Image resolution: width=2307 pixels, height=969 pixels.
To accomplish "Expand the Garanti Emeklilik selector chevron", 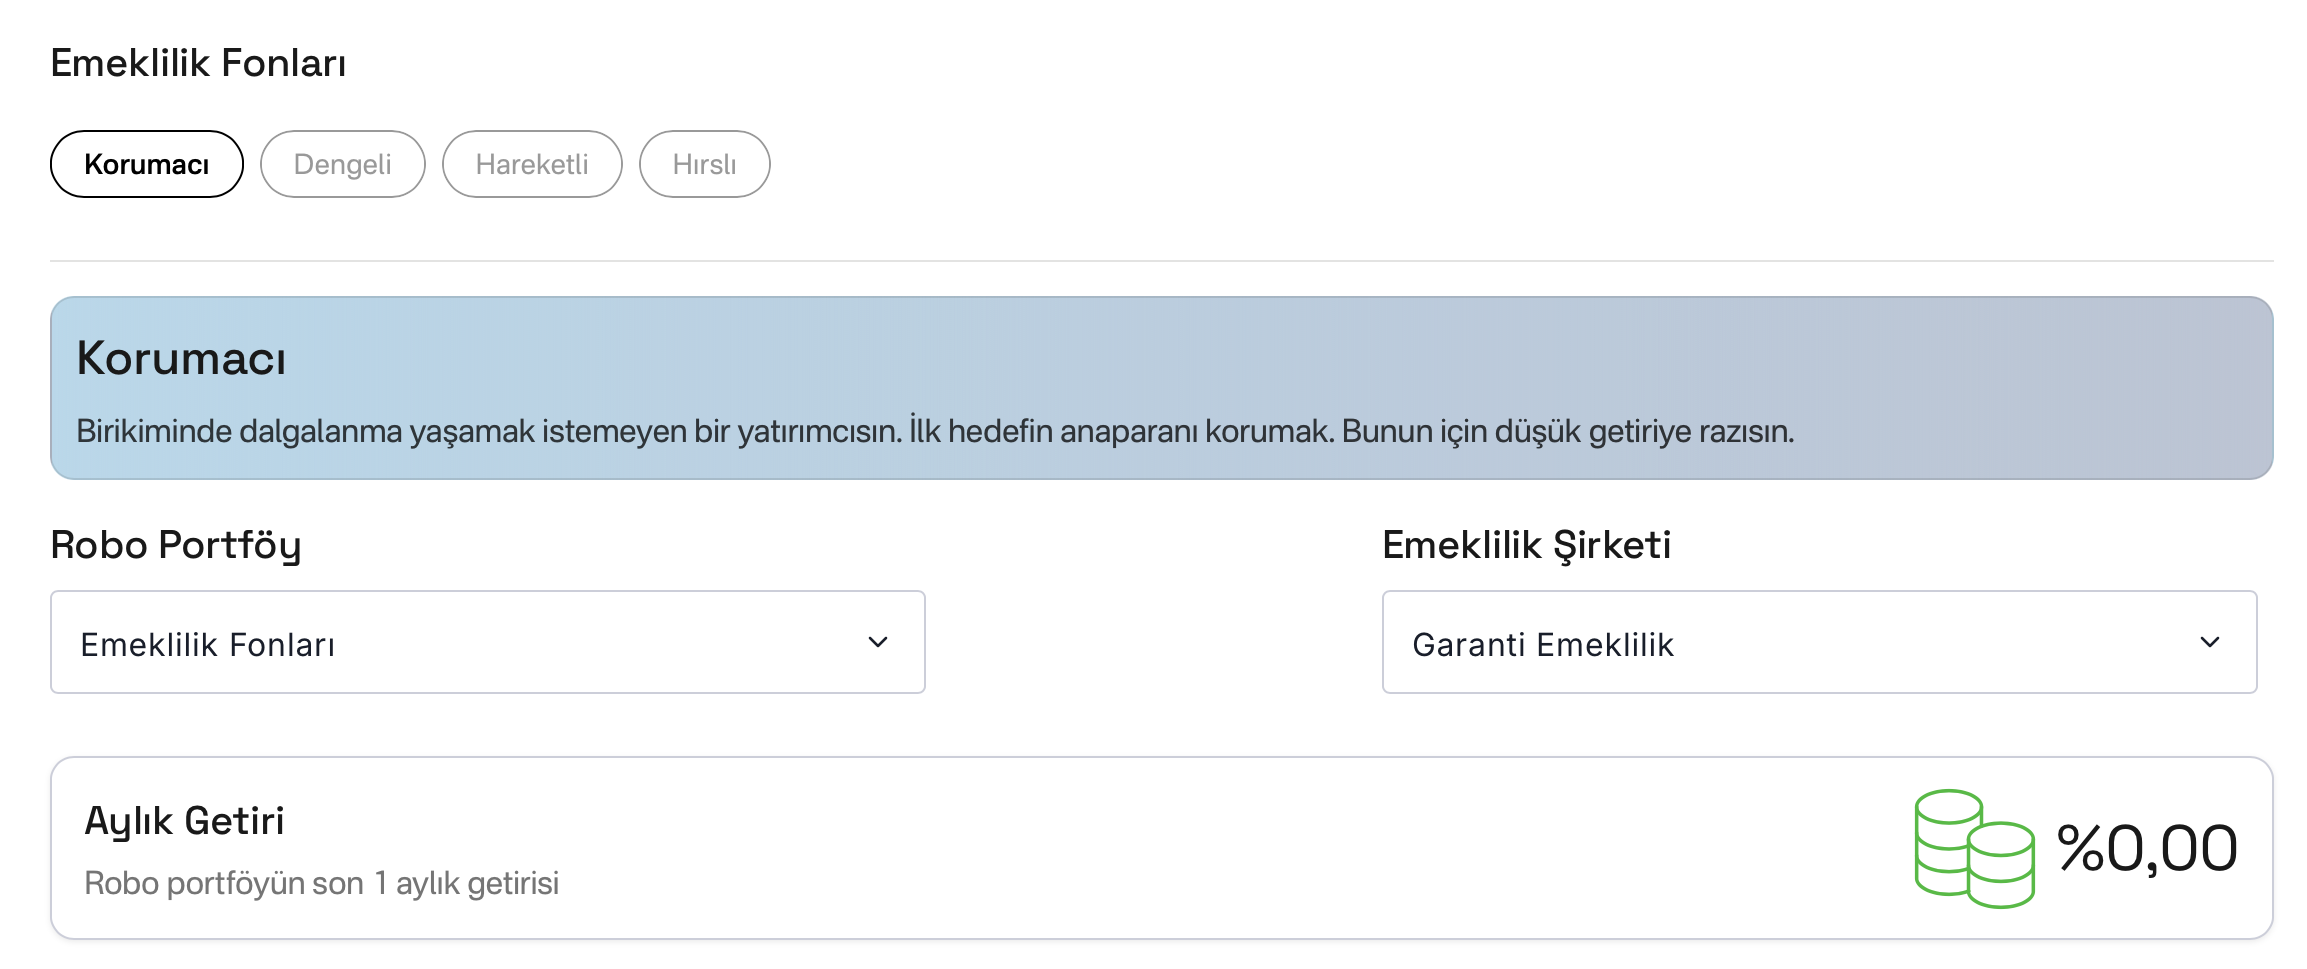I will (2210, 641).
